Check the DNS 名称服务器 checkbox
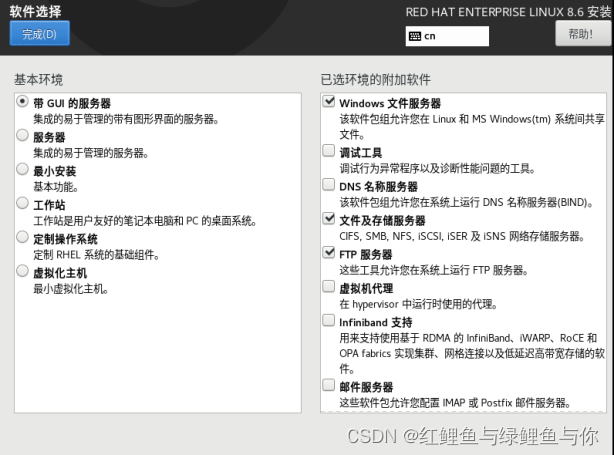Screen dimensions: 614x455 [x=329, y=184]
